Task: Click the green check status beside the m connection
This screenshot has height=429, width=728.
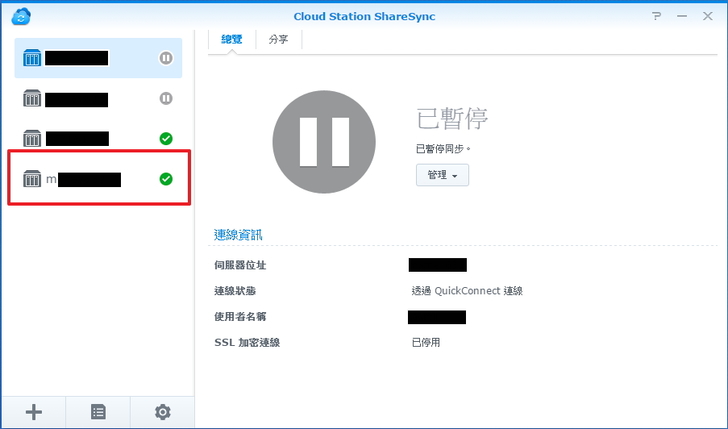Action: pyautogui.click(x=166, y=179)
